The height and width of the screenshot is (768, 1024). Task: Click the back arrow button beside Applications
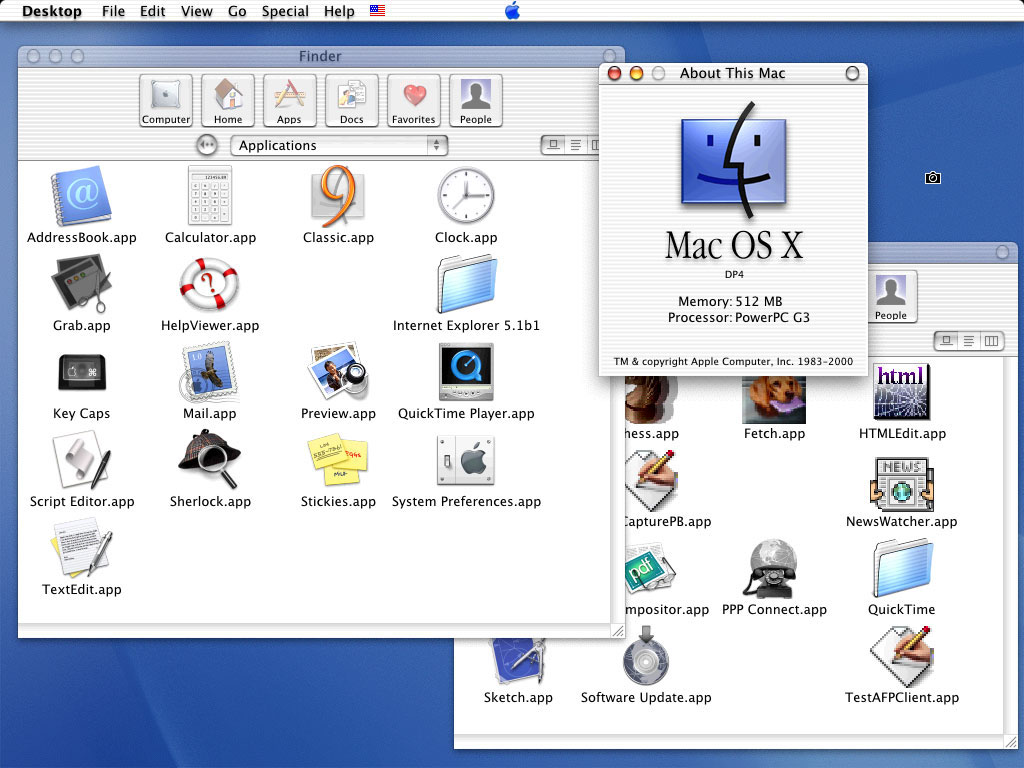coord(207,144)
